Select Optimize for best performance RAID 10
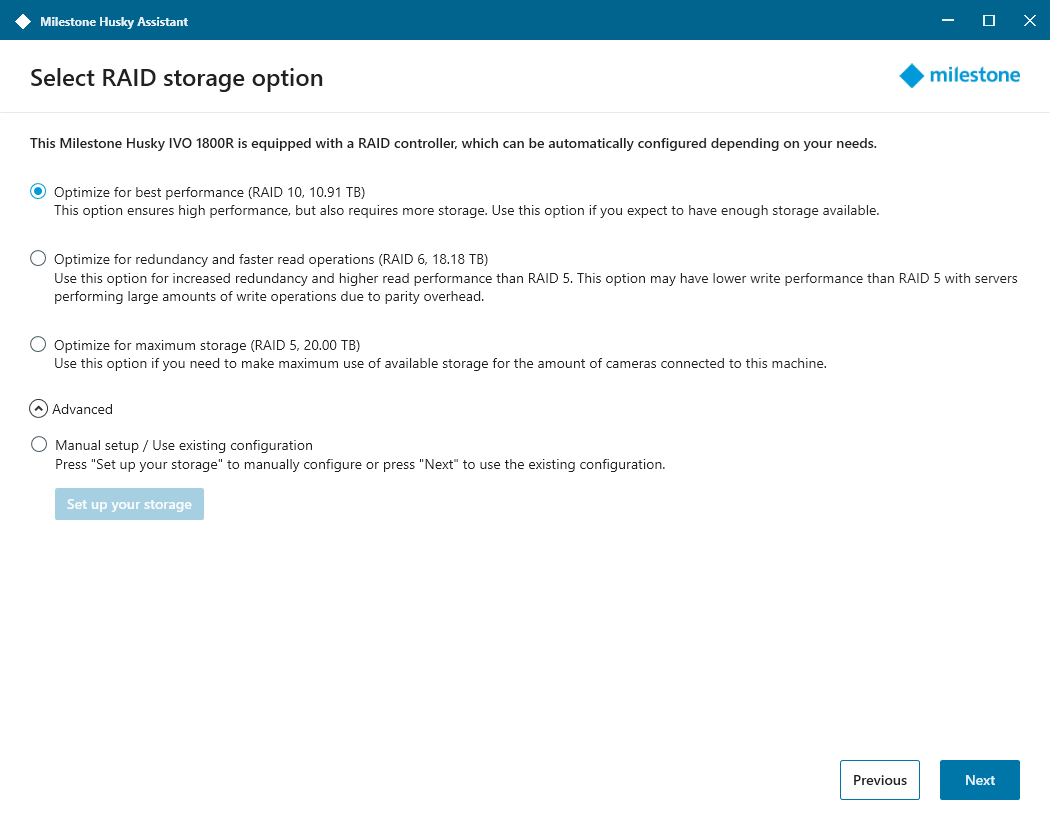Image resolution: width=1050 pixels, height=830 pixels. pyautogui.click(x=38, y=192)
